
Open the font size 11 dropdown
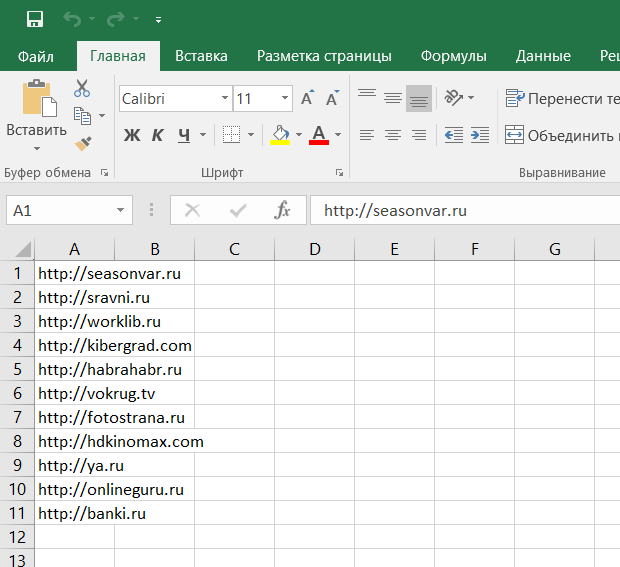coord(284,98)
